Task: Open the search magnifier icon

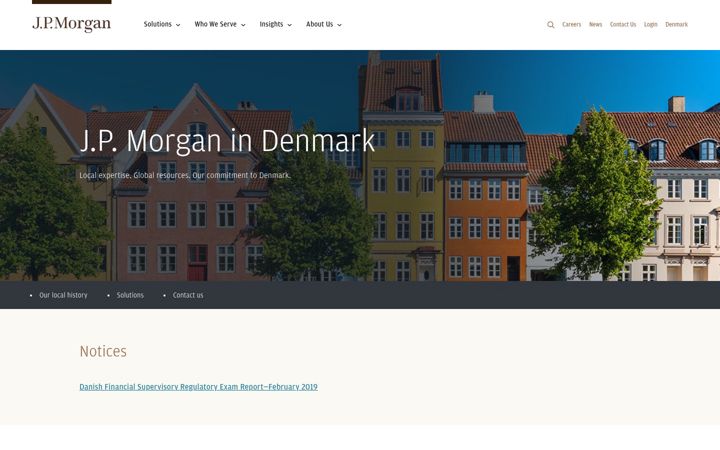Action: point(551,25)
